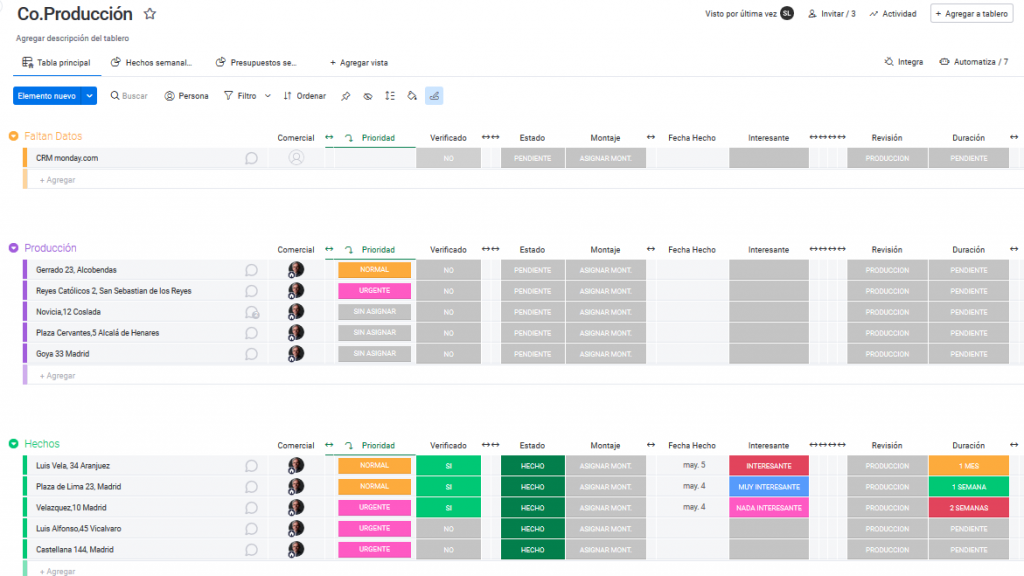This screenshot has width=1024, height=576.
Task: Open the Elemento nuevo dropdown arrow
Action: [90, 96]
